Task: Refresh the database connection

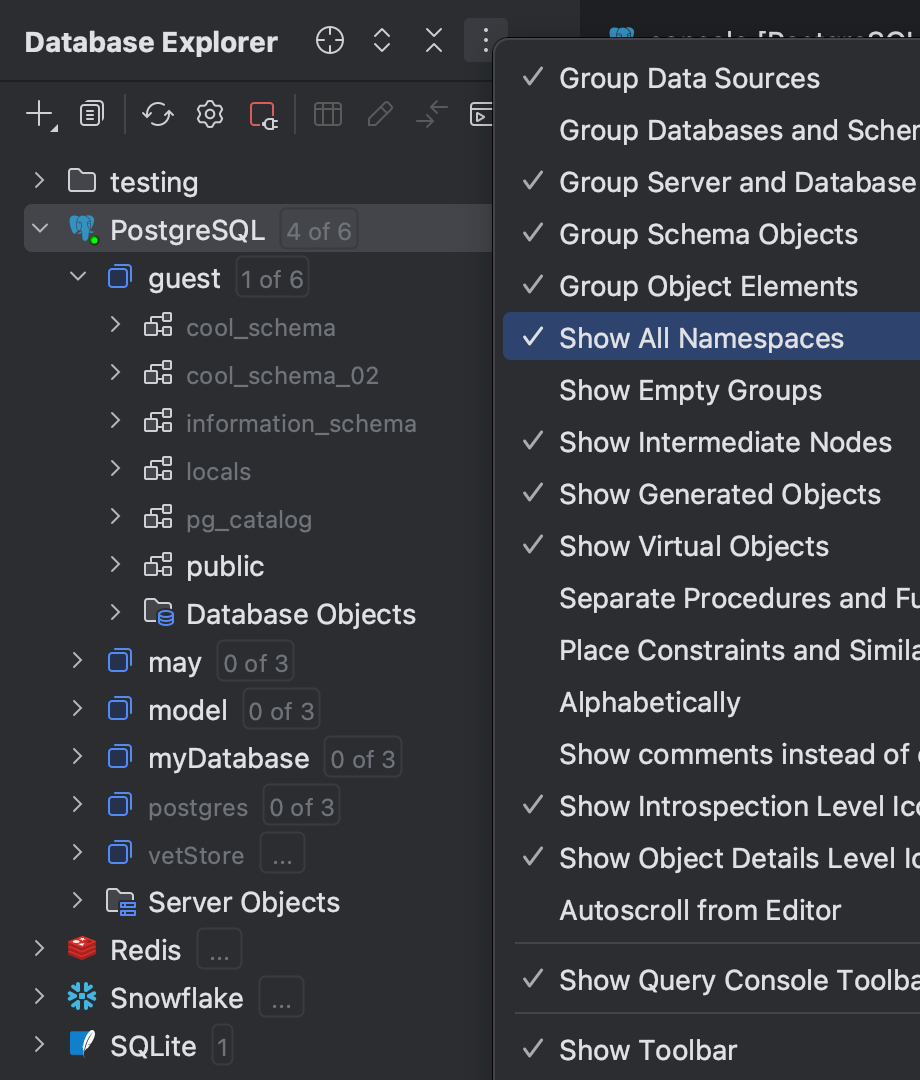Action: click(157, 113)
